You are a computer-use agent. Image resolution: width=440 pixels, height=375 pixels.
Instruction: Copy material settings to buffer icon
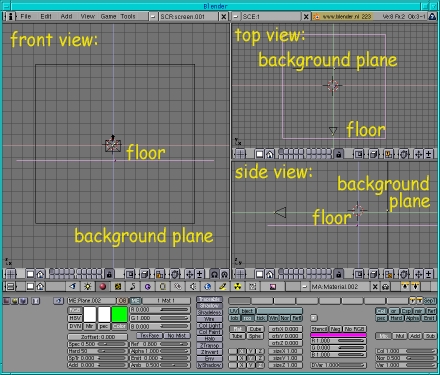pyautogui.click(x=405, y=286)
